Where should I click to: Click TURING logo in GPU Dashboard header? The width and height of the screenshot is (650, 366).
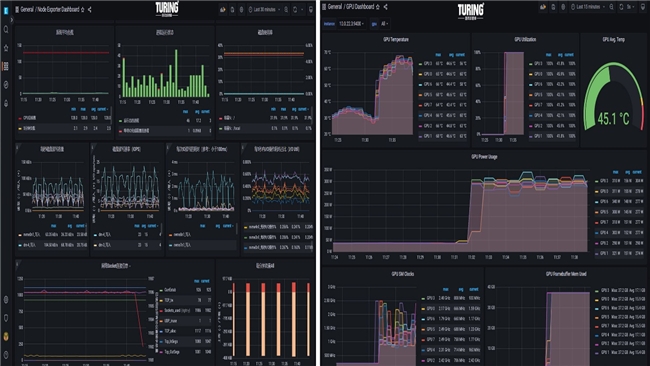[471, 11]
